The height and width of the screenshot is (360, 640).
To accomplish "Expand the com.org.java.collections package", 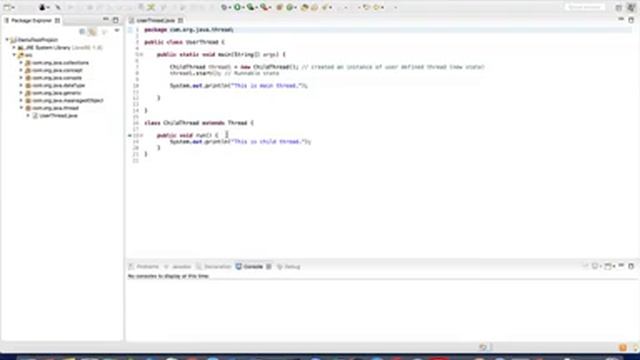I will pyautogui.click(x=21, y=62).
